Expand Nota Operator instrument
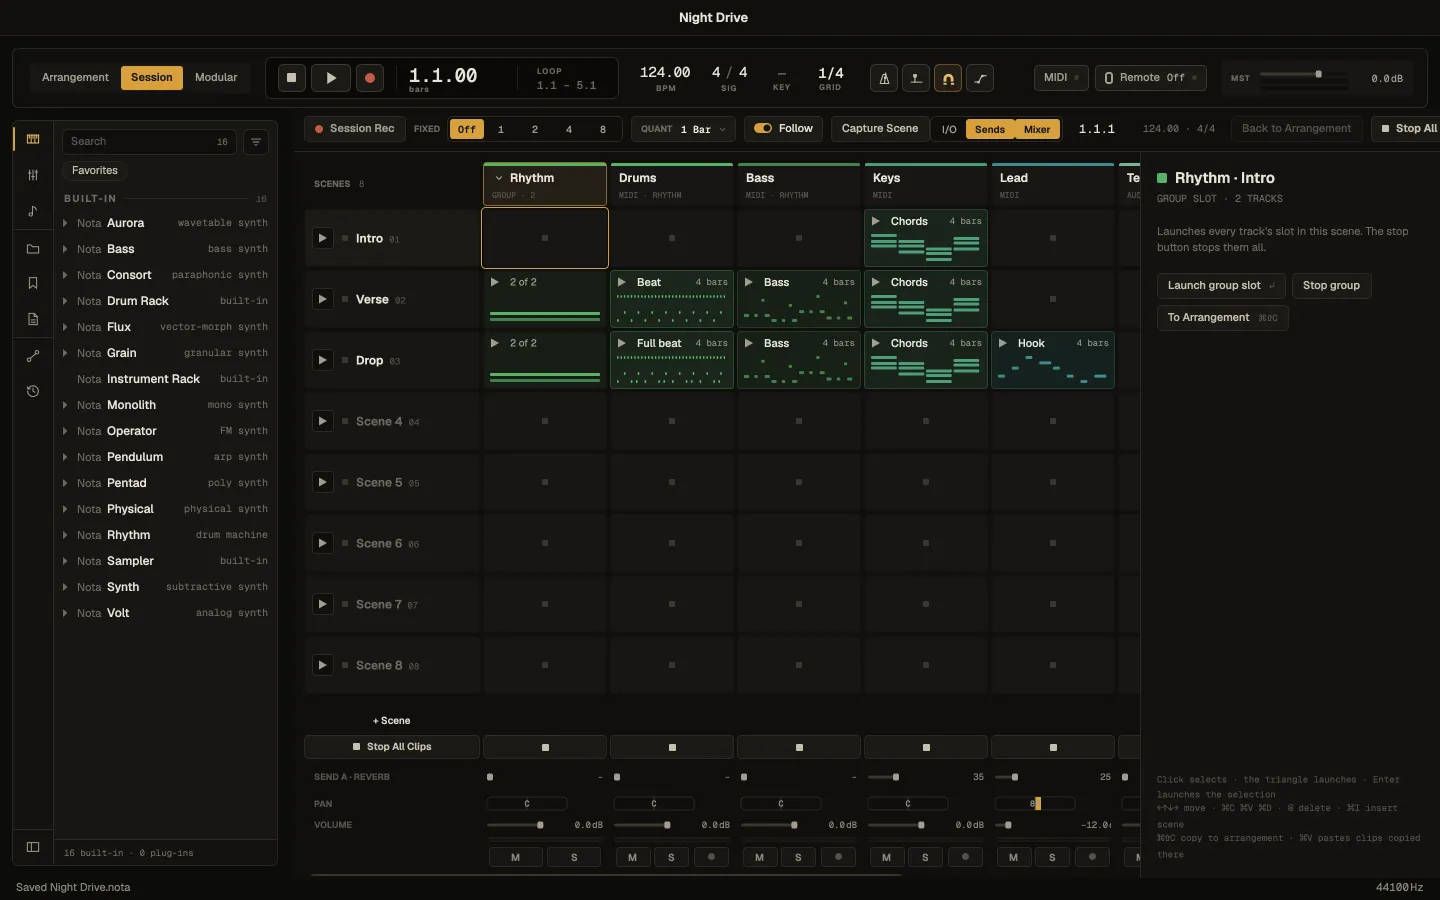 (65, 431)
